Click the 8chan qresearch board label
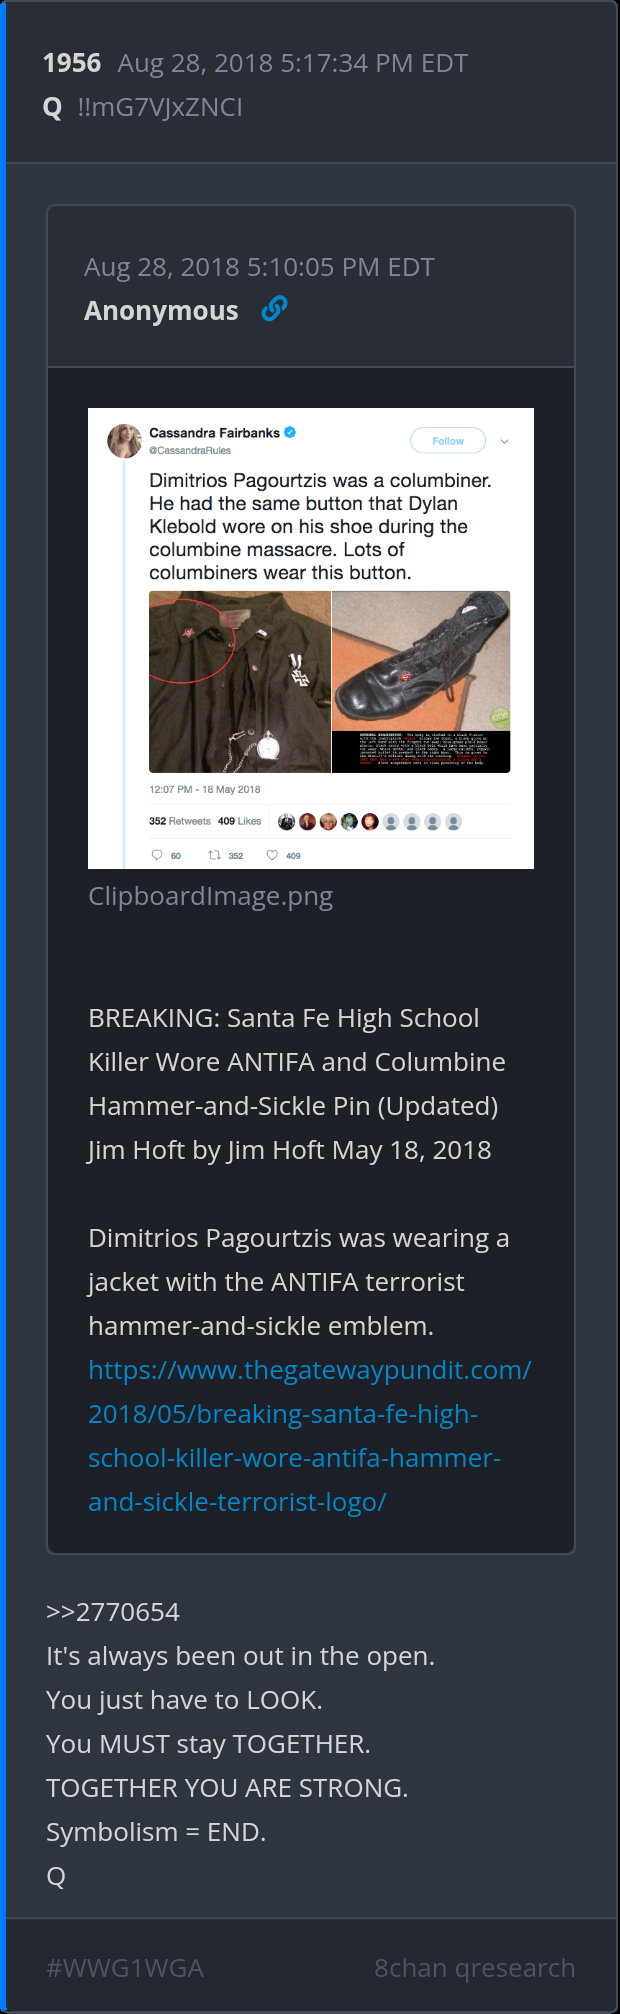This screenshot has height=2014, width=620. coord(475,1968)
